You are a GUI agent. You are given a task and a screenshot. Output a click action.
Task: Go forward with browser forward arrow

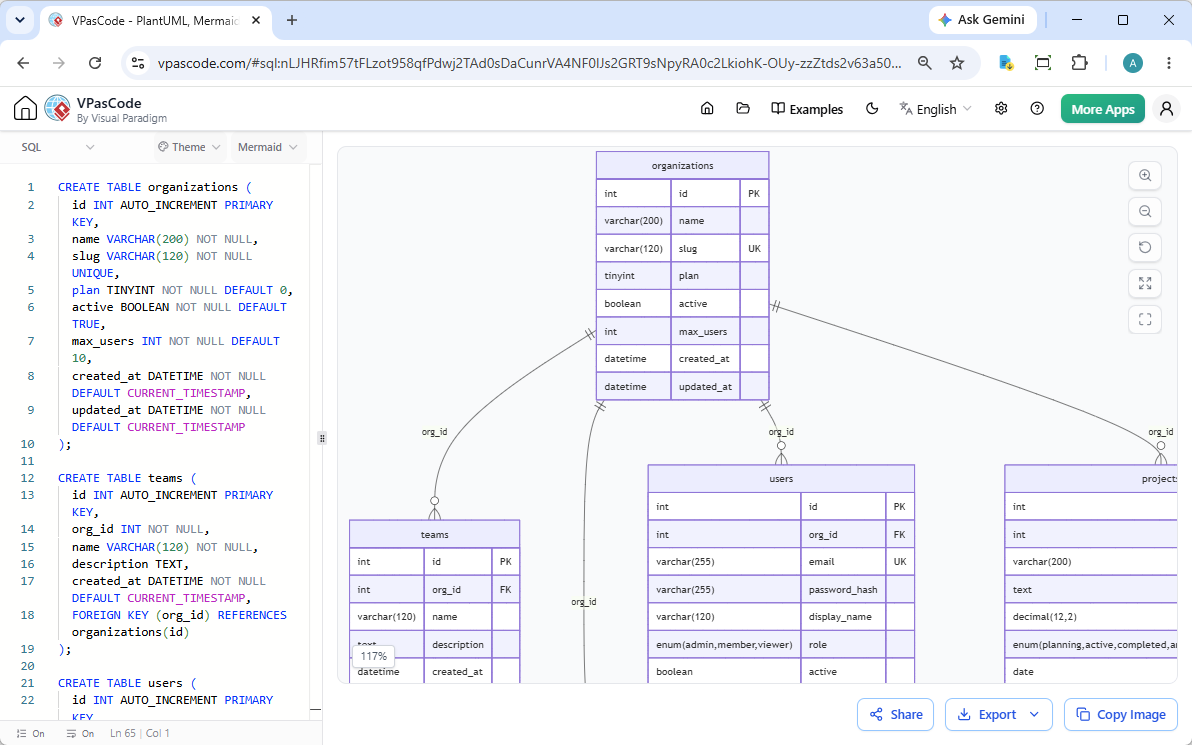[59, 63]
